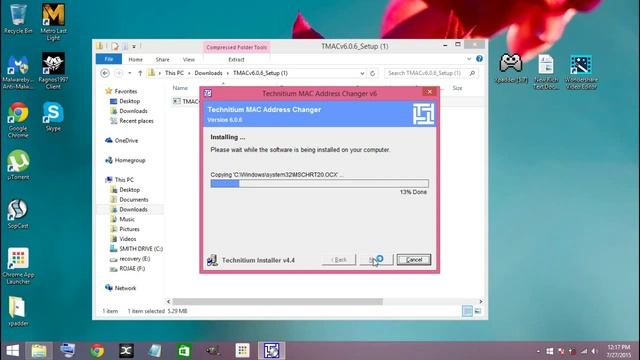Open xpadder folder on desktop
Viewport: 640px width, 360px height.
point(18,311)
